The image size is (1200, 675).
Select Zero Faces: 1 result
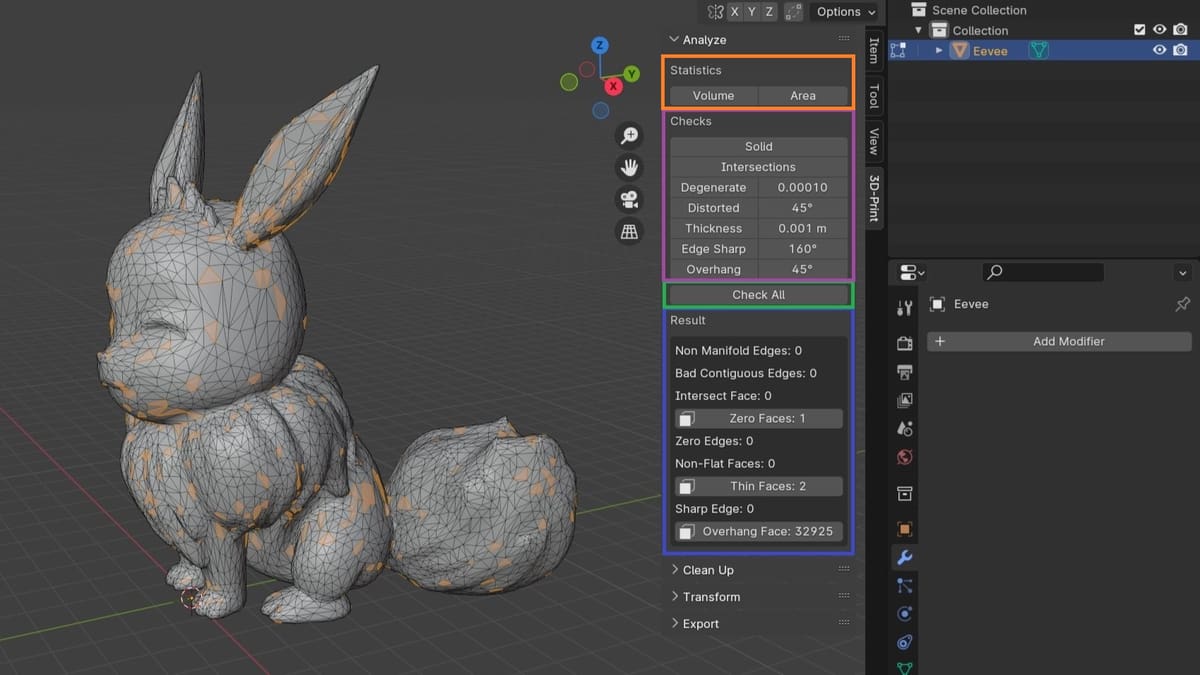tap(758, 418)
